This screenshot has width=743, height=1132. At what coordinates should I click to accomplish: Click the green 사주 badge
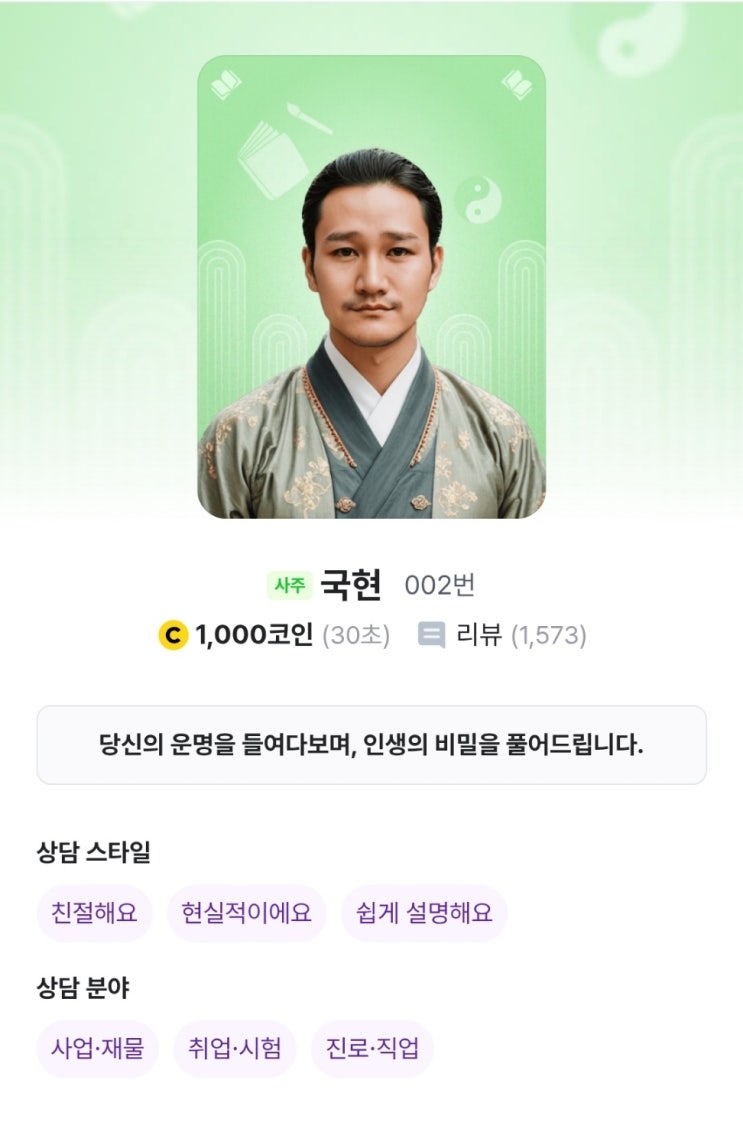pos(290,585)
